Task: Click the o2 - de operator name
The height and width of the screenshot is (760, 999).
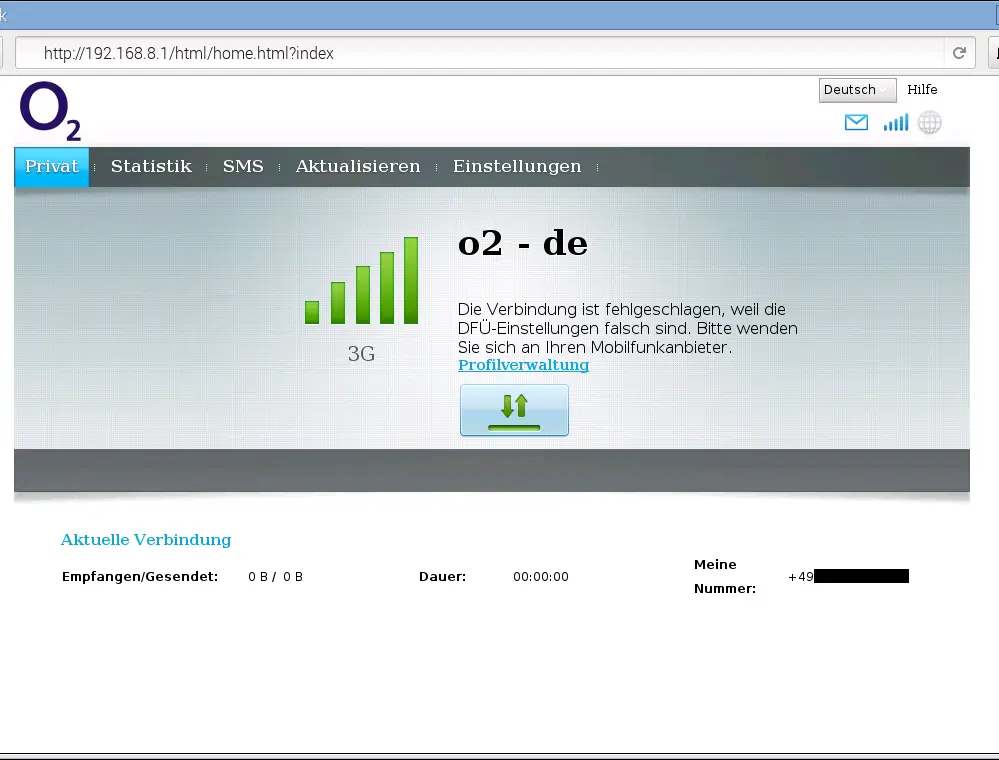Action: (x=522, y=243)
